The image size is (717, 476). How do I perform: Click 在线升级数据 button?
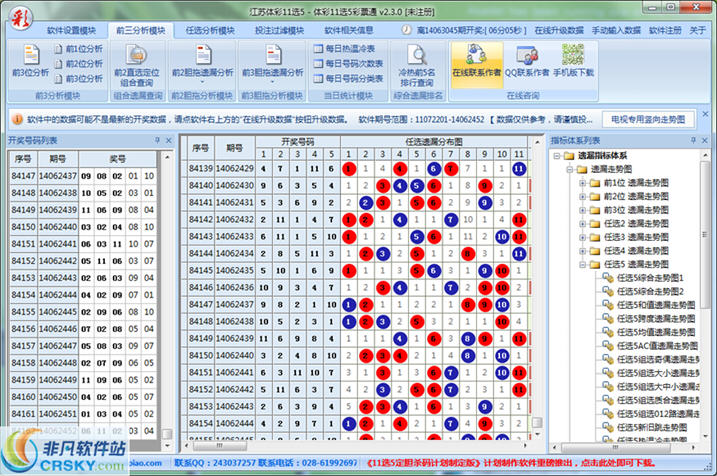(559, 30)
